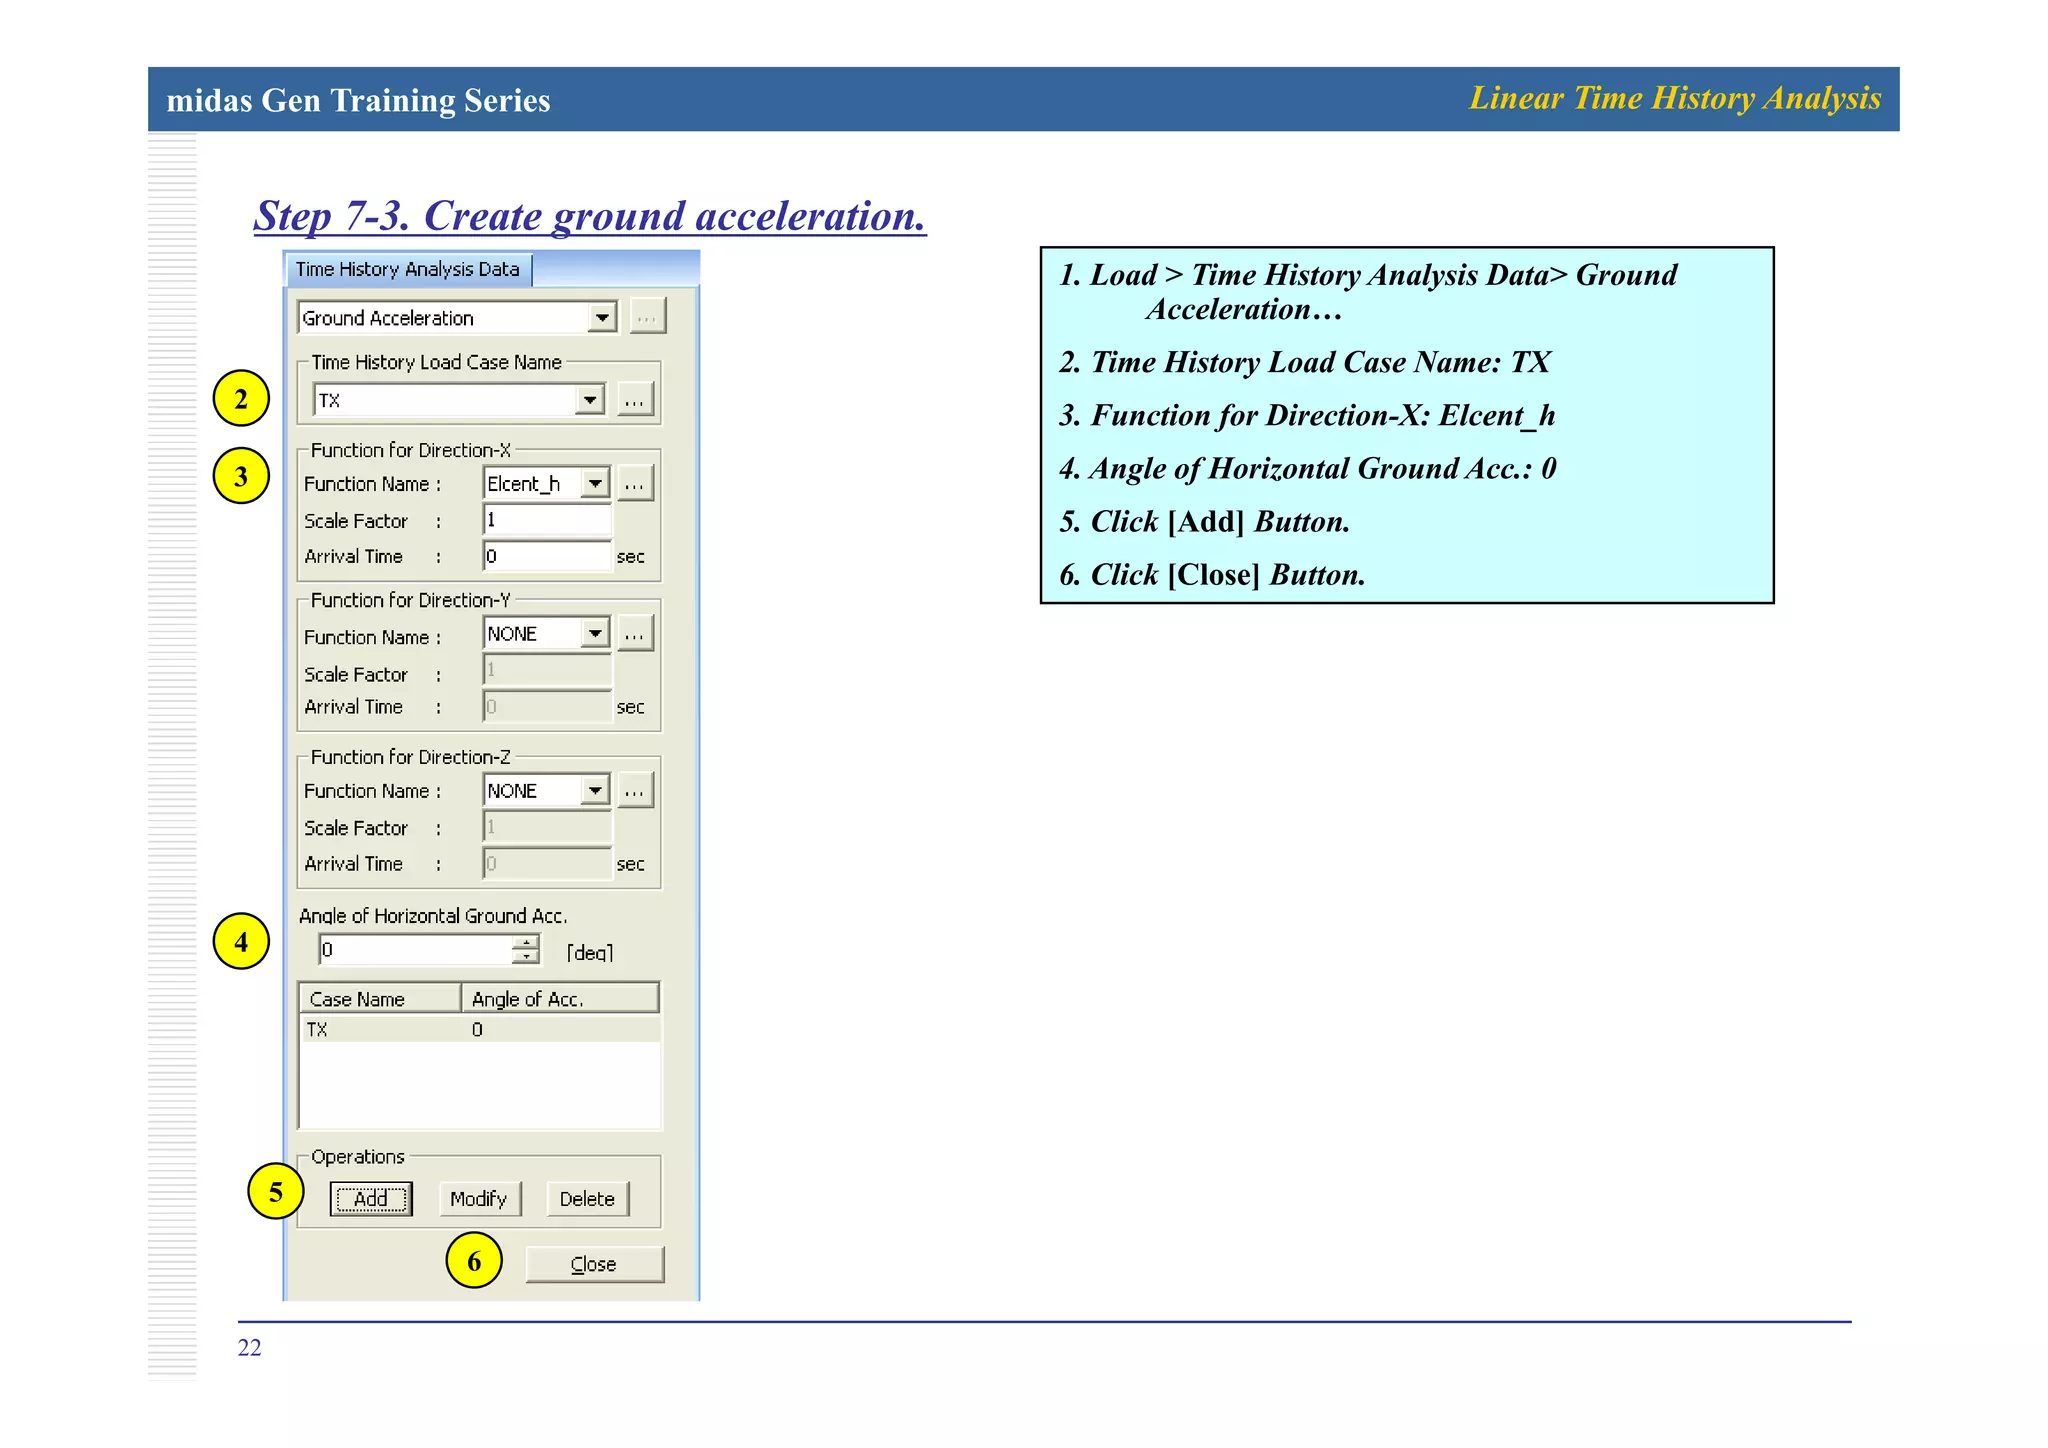Click the ellipsis button beside Ground Acceleration
Screen dimensions: 2048x1448
[647, 317]
